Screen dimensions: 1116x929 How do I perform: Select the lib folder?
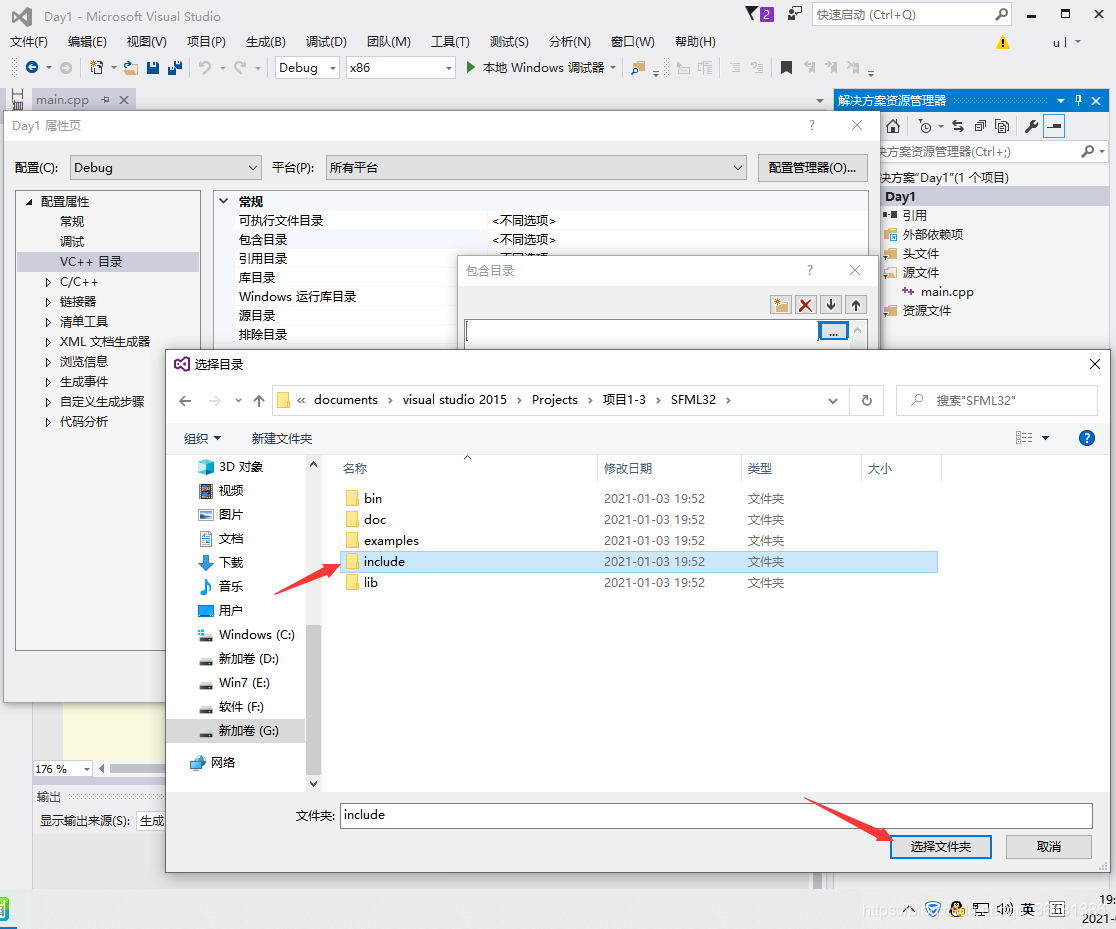[638, 583]
